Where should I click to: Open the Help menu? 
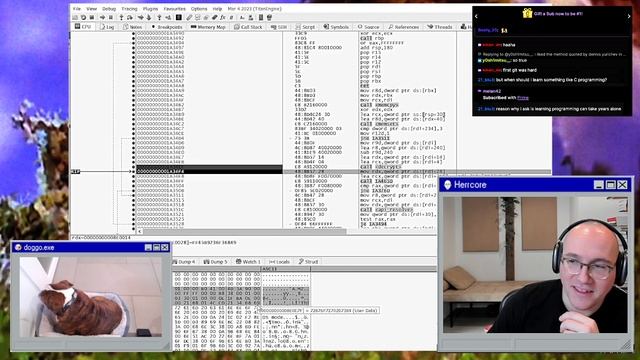point(217,9)
